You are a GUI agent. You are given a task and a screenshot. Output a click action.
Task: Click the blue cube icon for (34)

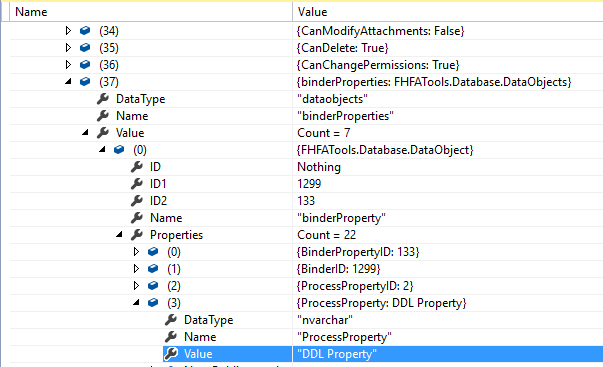(85, 30)
